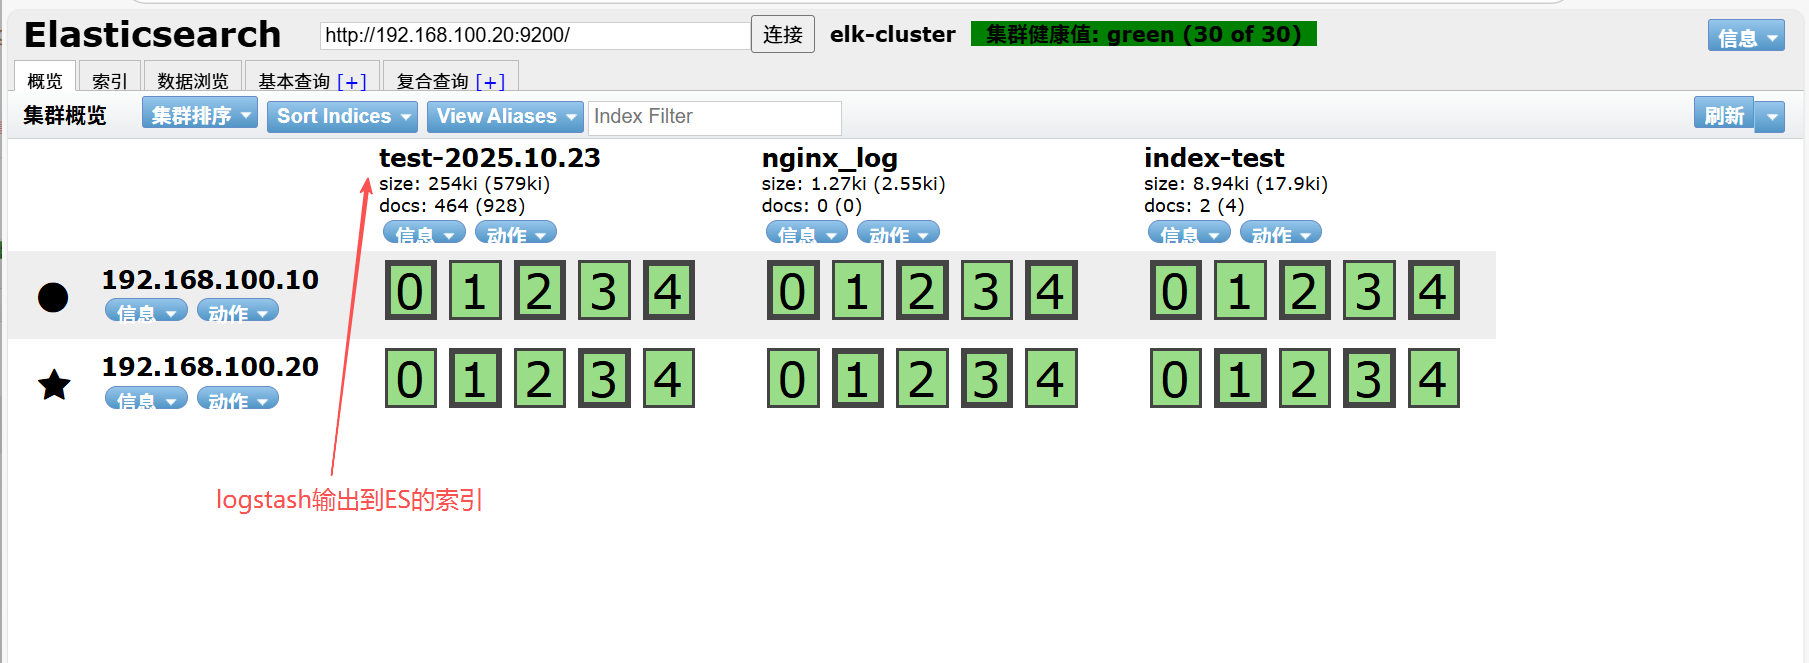Add a new 基本查询 tab with [+]

pos(351,82)
